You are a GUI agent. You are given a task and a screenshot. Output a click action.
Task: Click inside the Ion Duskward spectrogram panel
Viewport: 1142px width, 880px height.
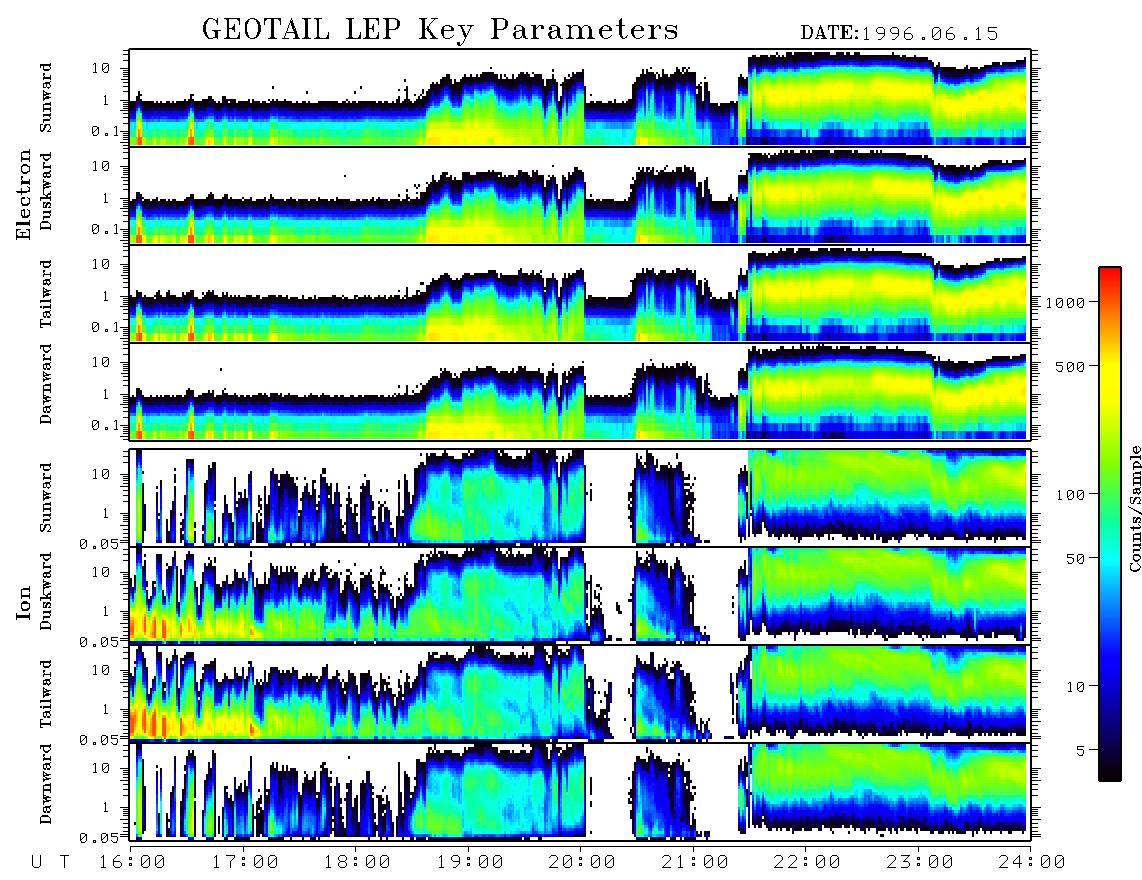tap(579, 595)
